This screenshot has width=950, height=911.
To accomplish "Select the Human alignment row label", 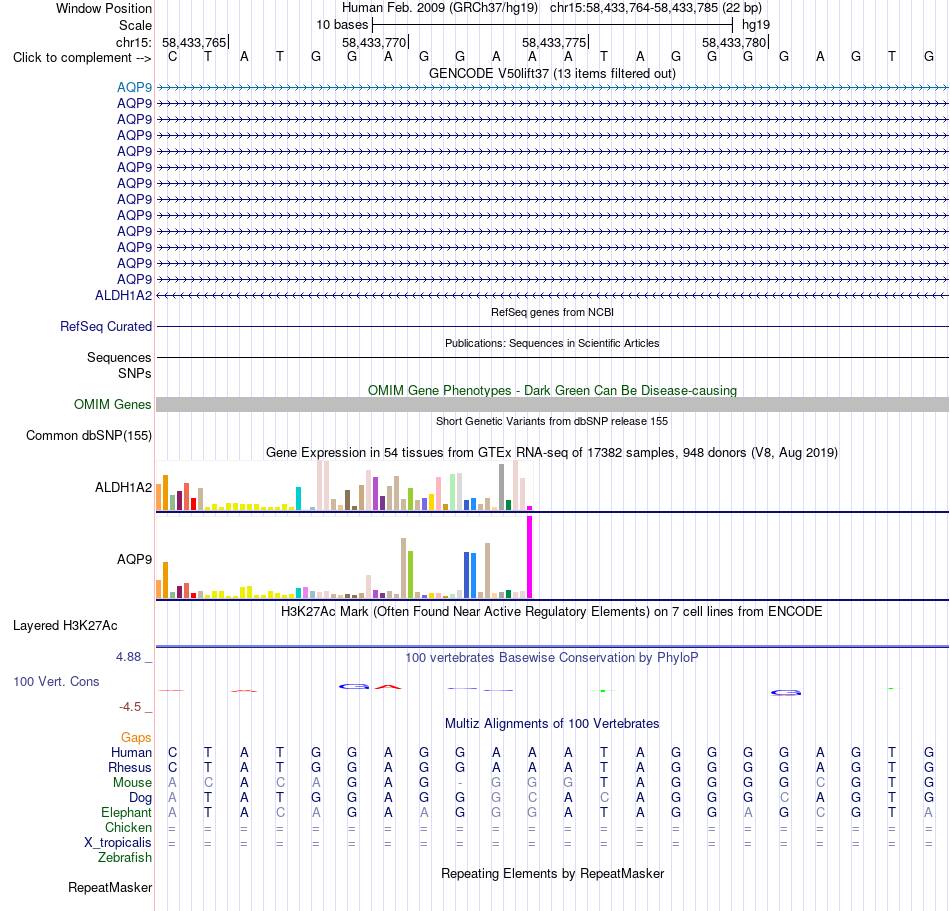I will point(131,752).
